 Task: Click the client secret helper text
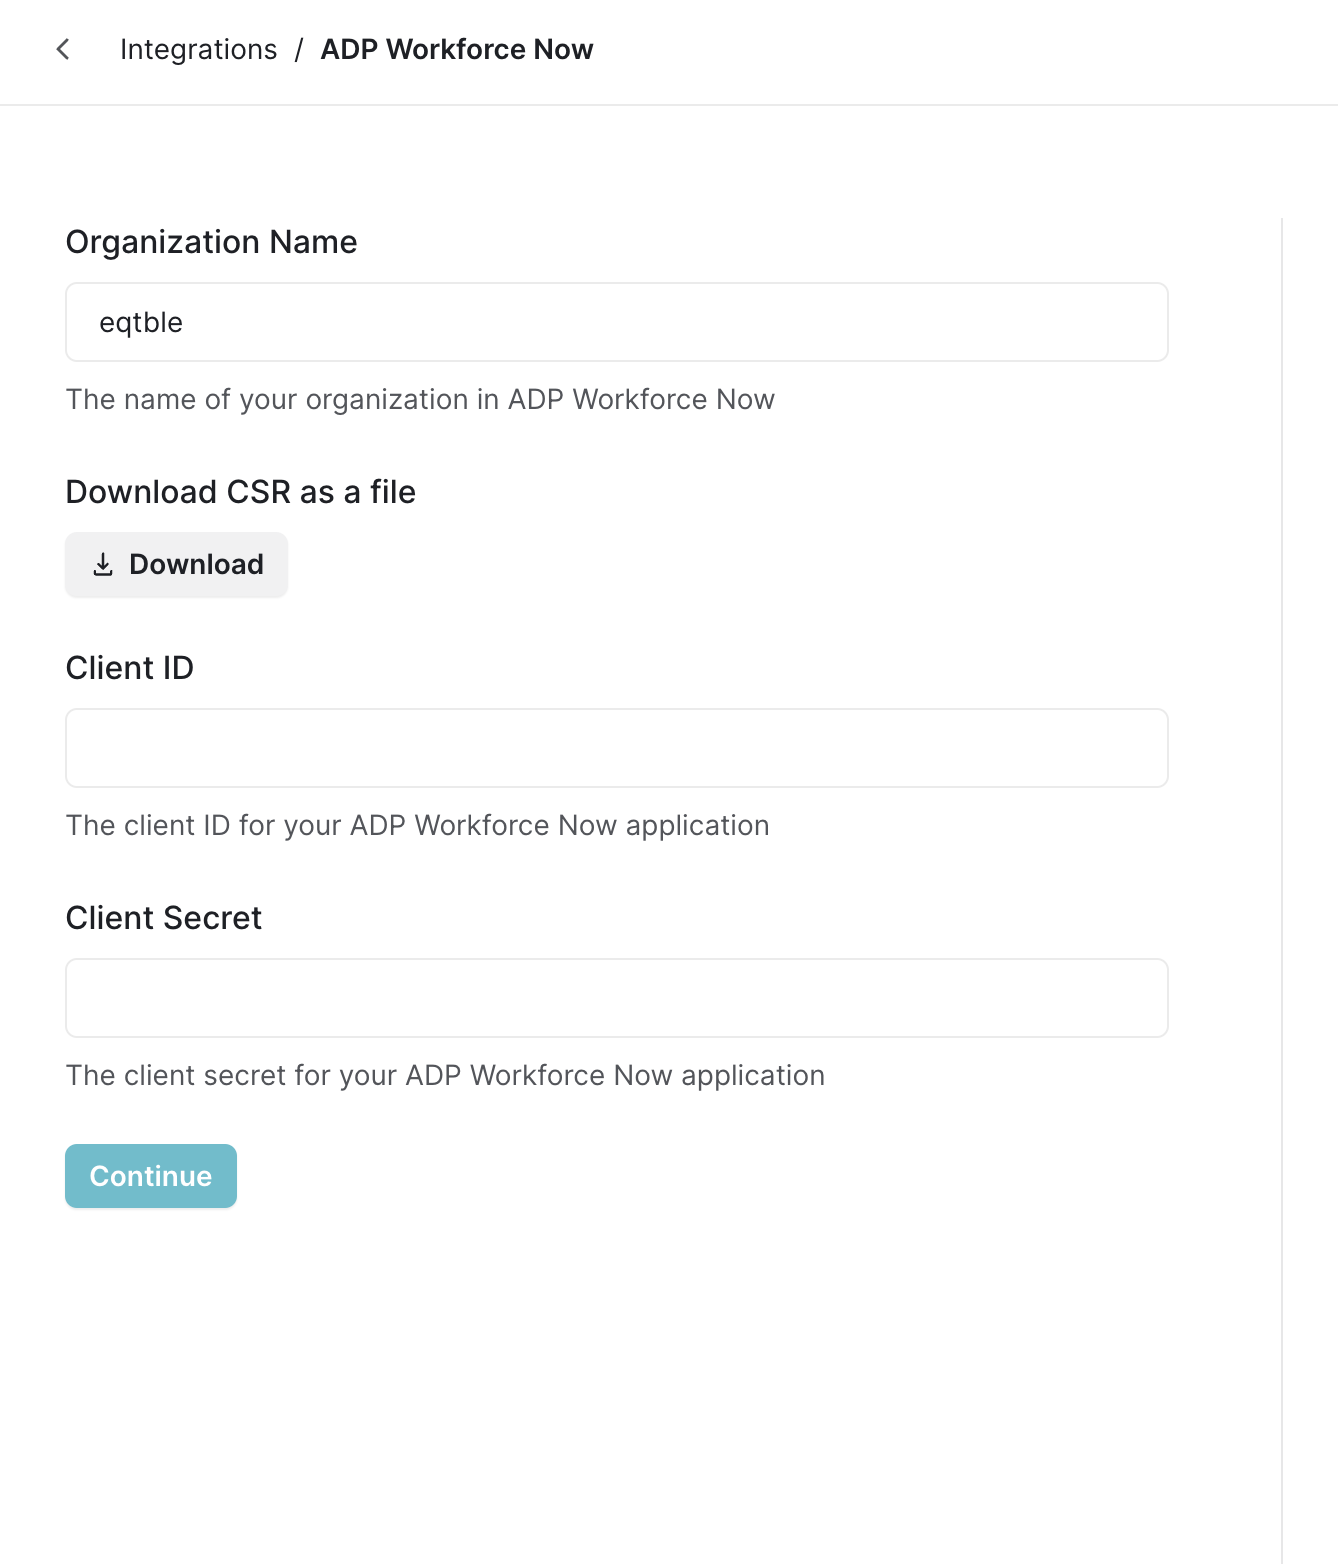click(x=445, y=1075)
